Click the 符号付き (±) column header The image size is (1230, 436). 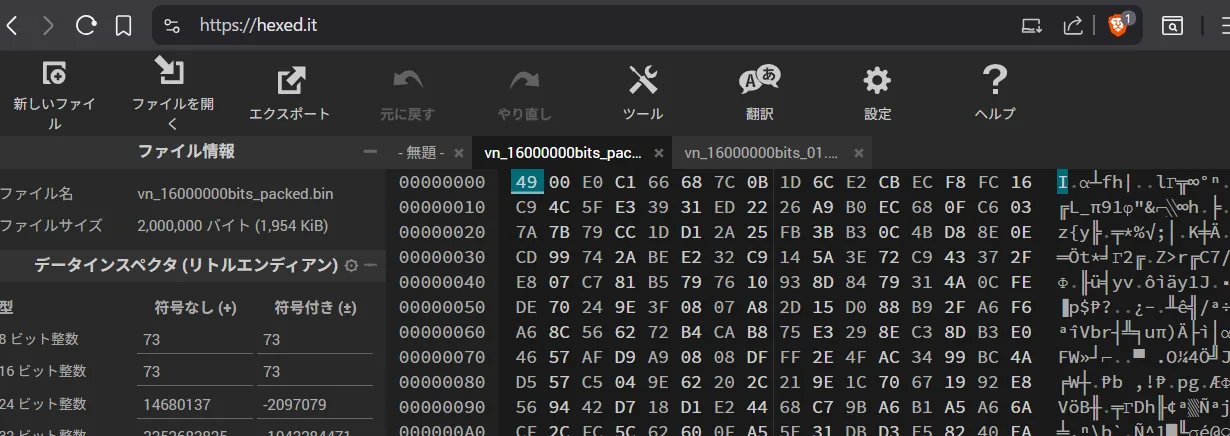pyautogui.click(x=315, y=306)
